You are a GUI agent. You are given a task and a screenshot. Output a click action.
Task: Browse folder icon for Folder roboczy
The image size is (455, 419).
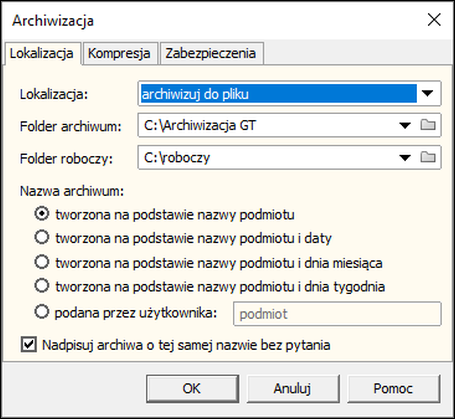tap(428, 157)
